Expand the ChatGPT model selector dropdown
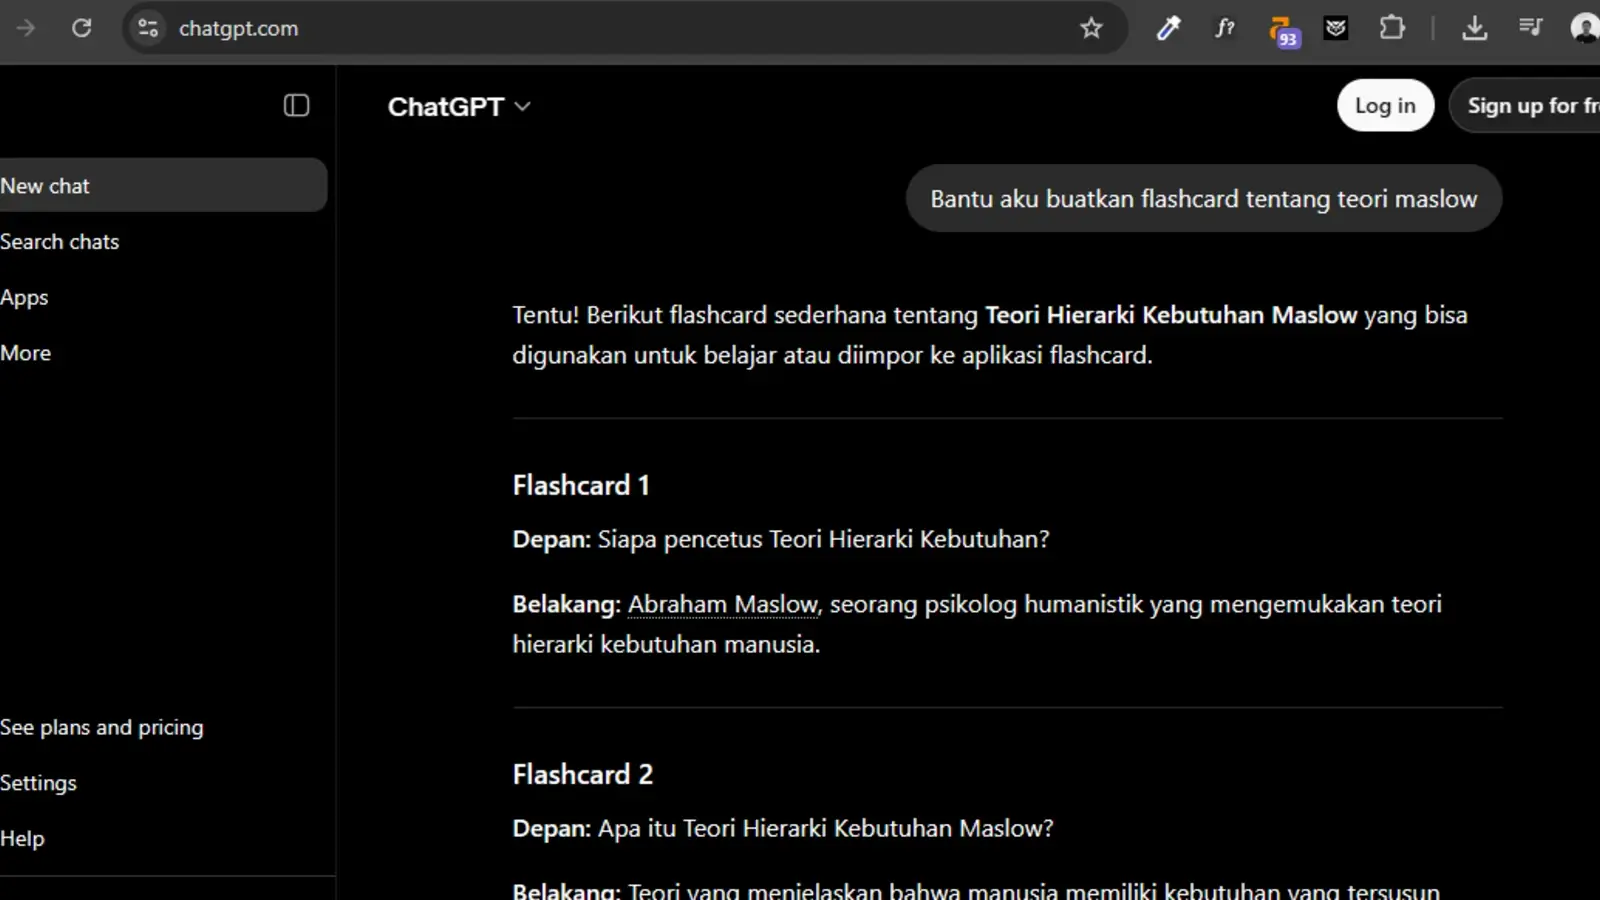The width and height of the screenshot is (1600, 900). coord(459,106)
